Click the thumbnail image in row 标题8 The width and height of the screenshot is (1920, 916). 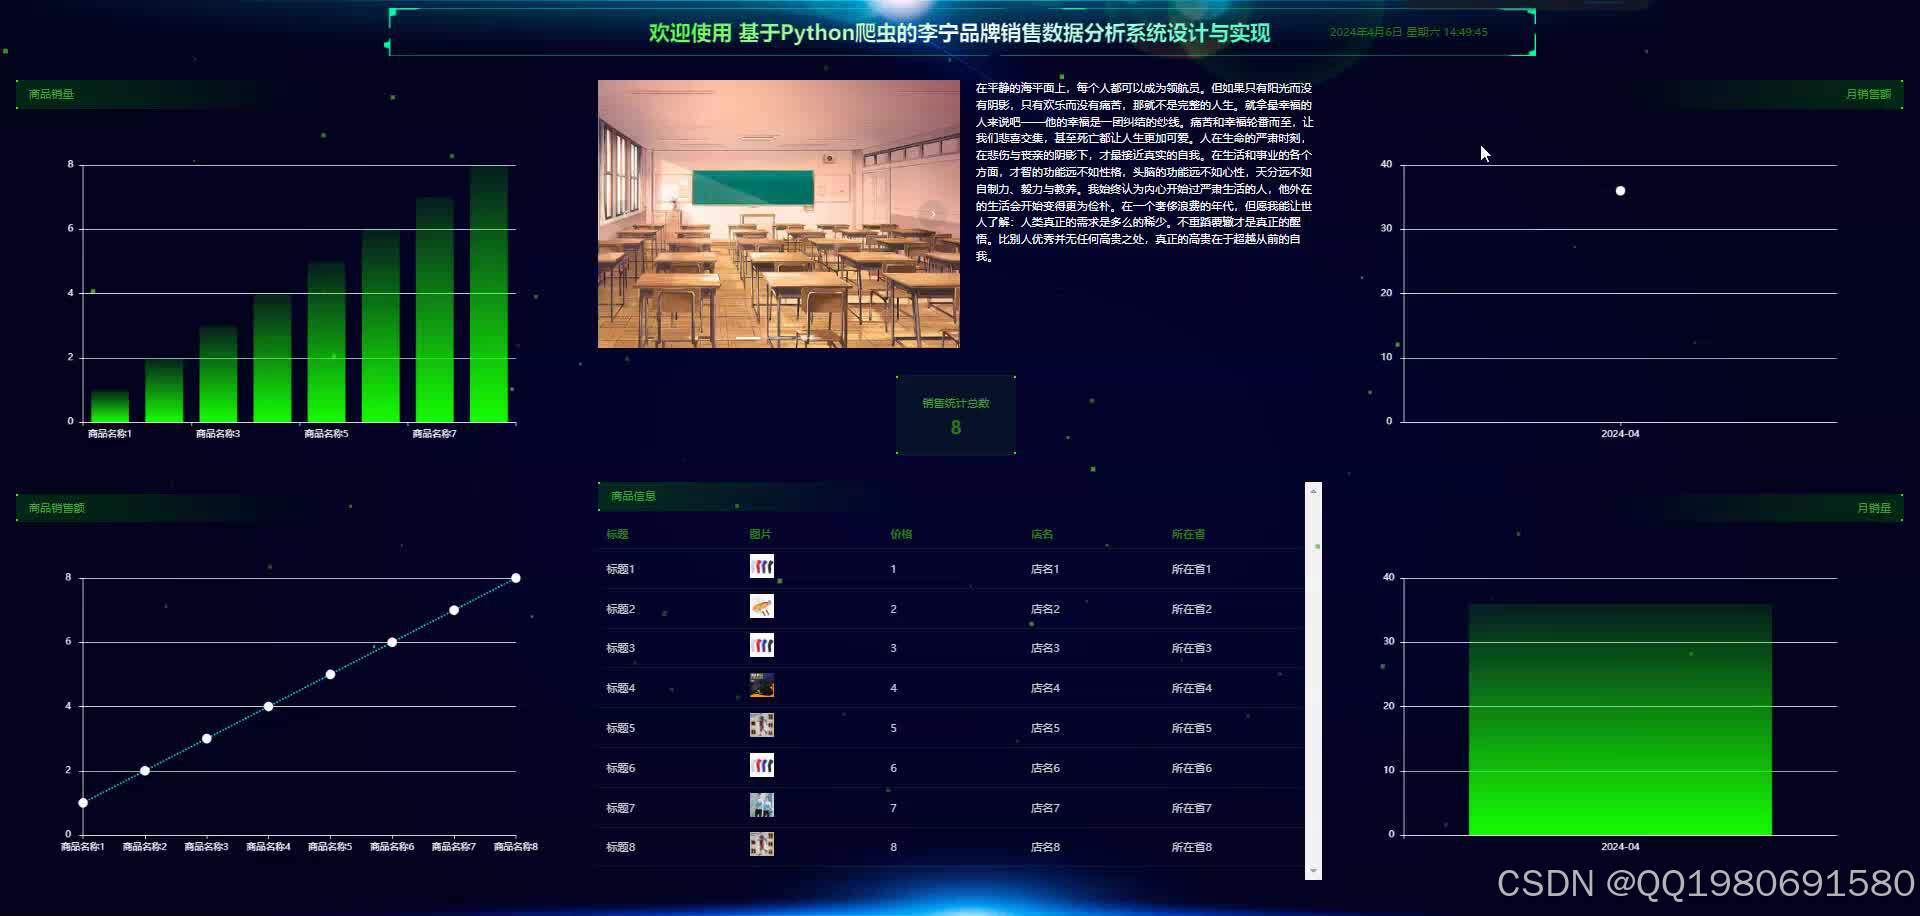click(x=762, y=844)
